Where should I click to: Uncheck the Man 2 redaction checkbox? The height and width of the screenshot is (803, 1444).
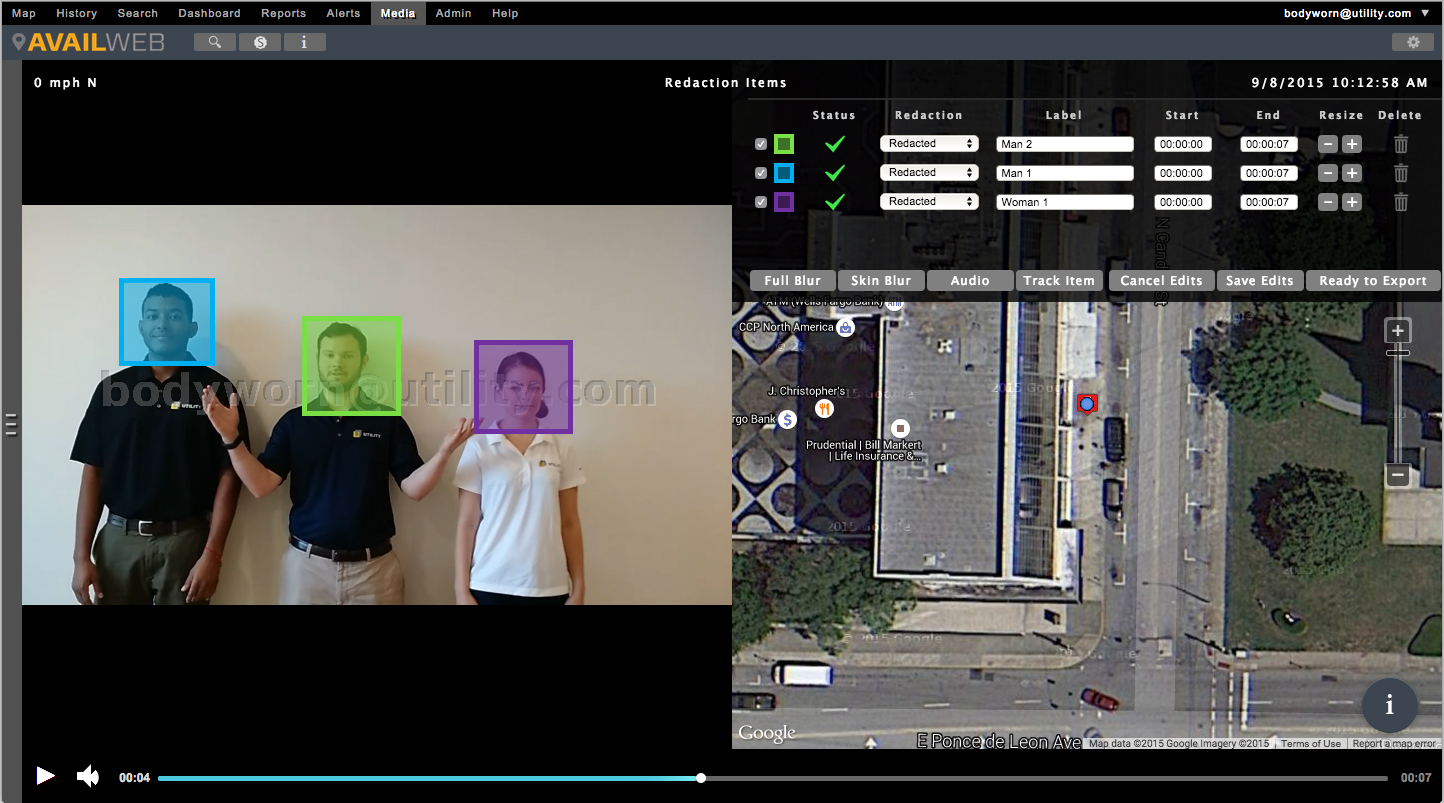761,144
